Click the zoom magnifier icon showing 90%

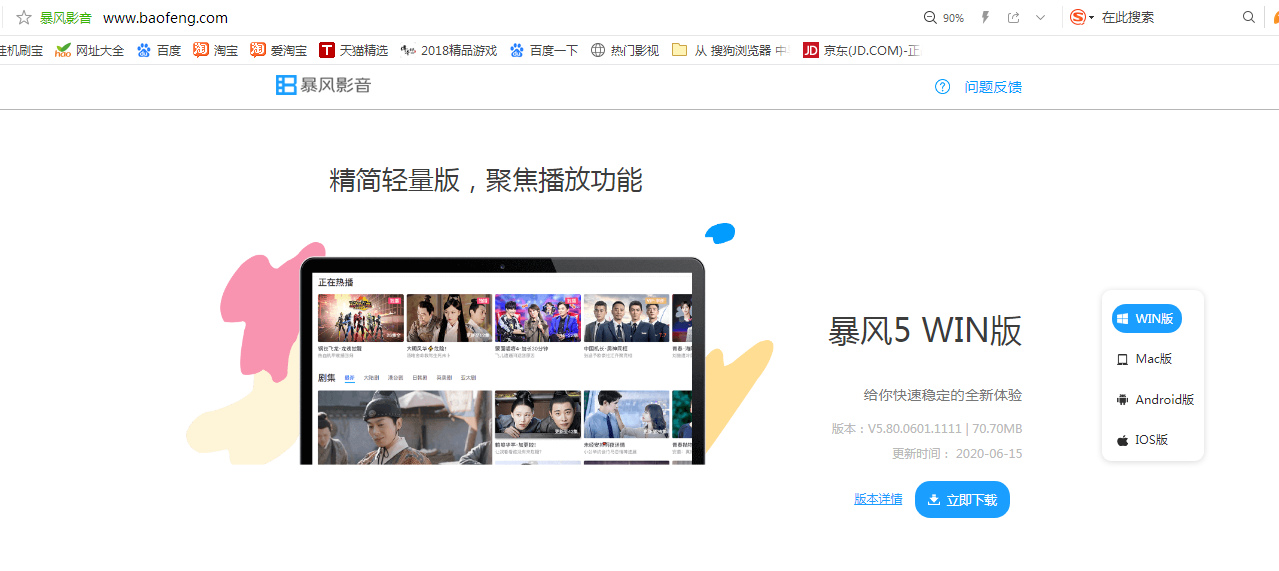[930, 18]
